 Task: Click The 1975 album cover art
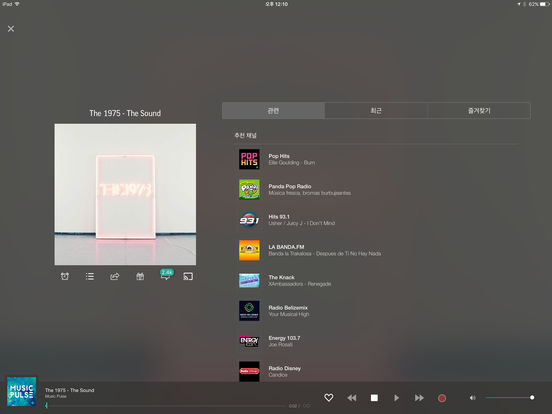[x=125, y=194]
